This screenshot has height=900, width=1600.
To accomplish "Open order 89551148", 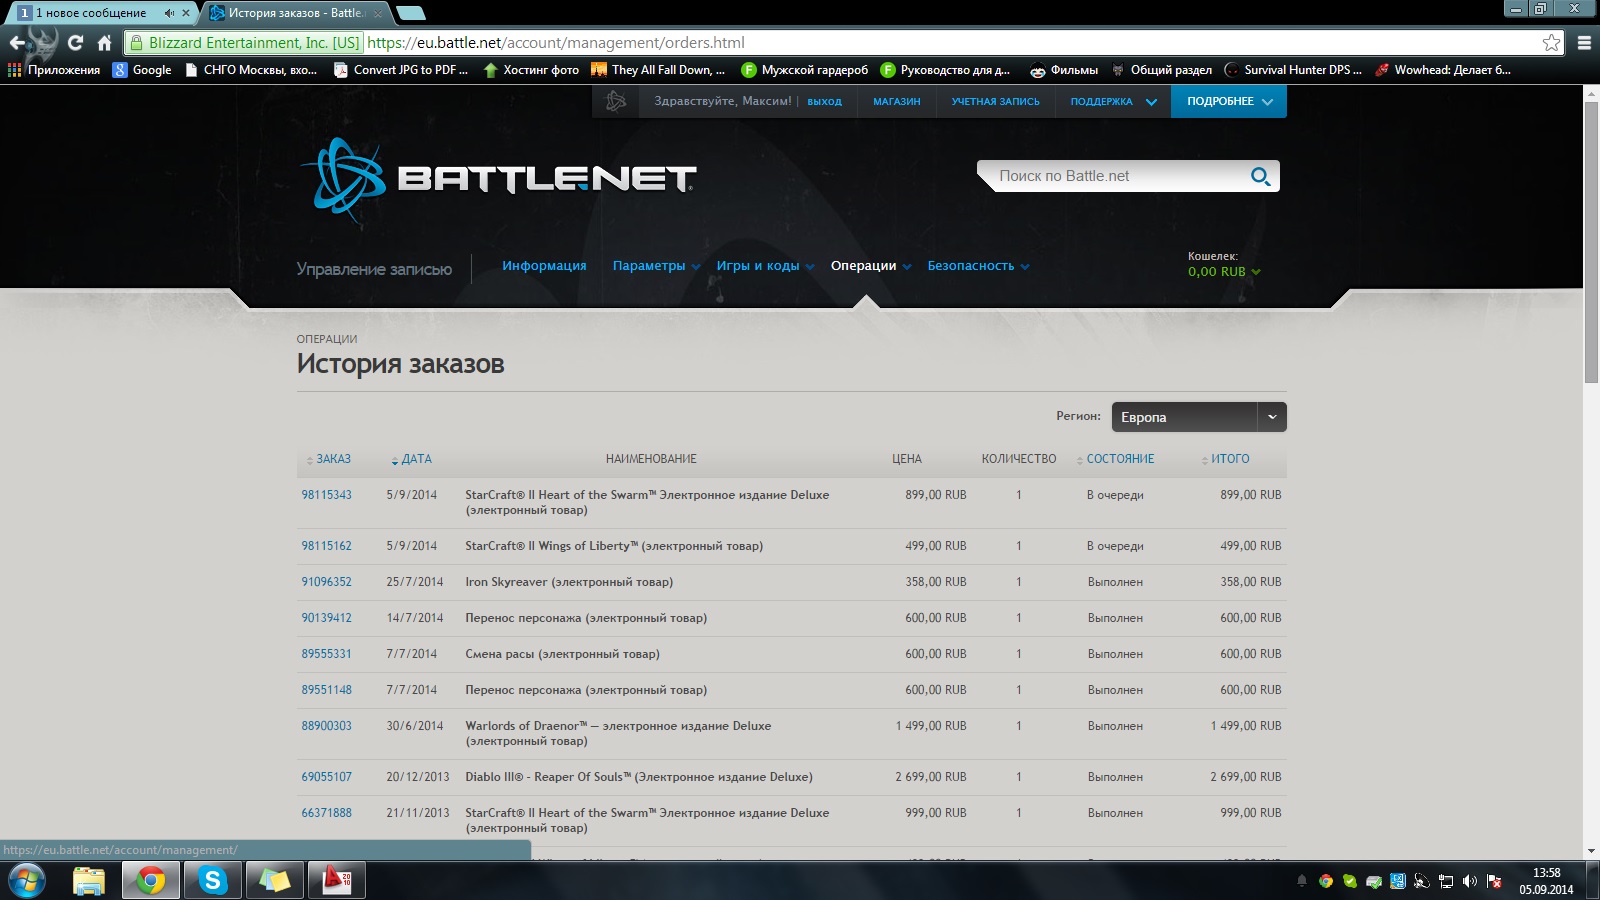I will pyautogui.click(x=327, y=690).
